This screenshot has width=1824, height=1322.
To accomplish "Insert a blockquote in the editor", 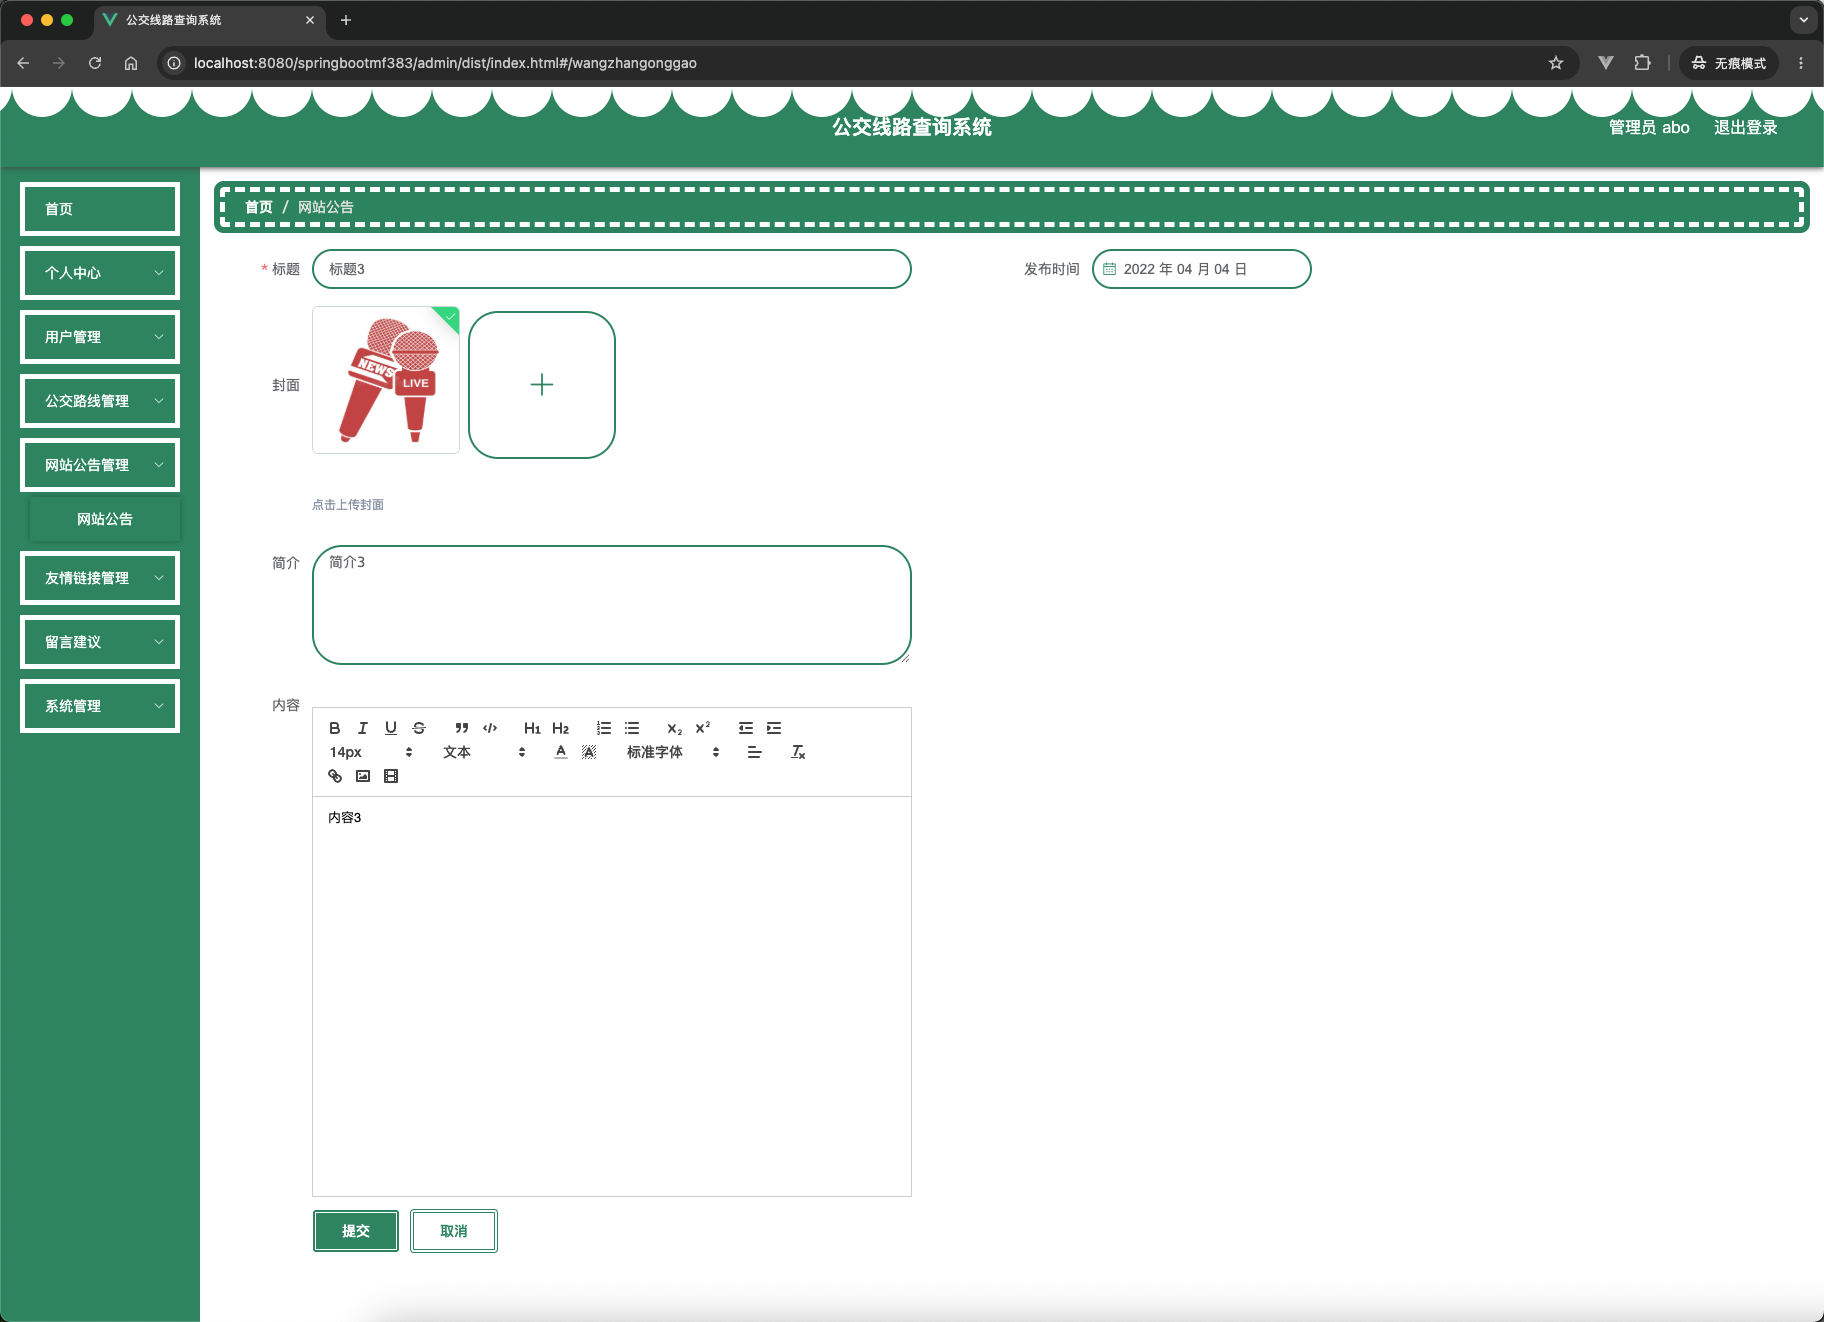I will (462, 728).
